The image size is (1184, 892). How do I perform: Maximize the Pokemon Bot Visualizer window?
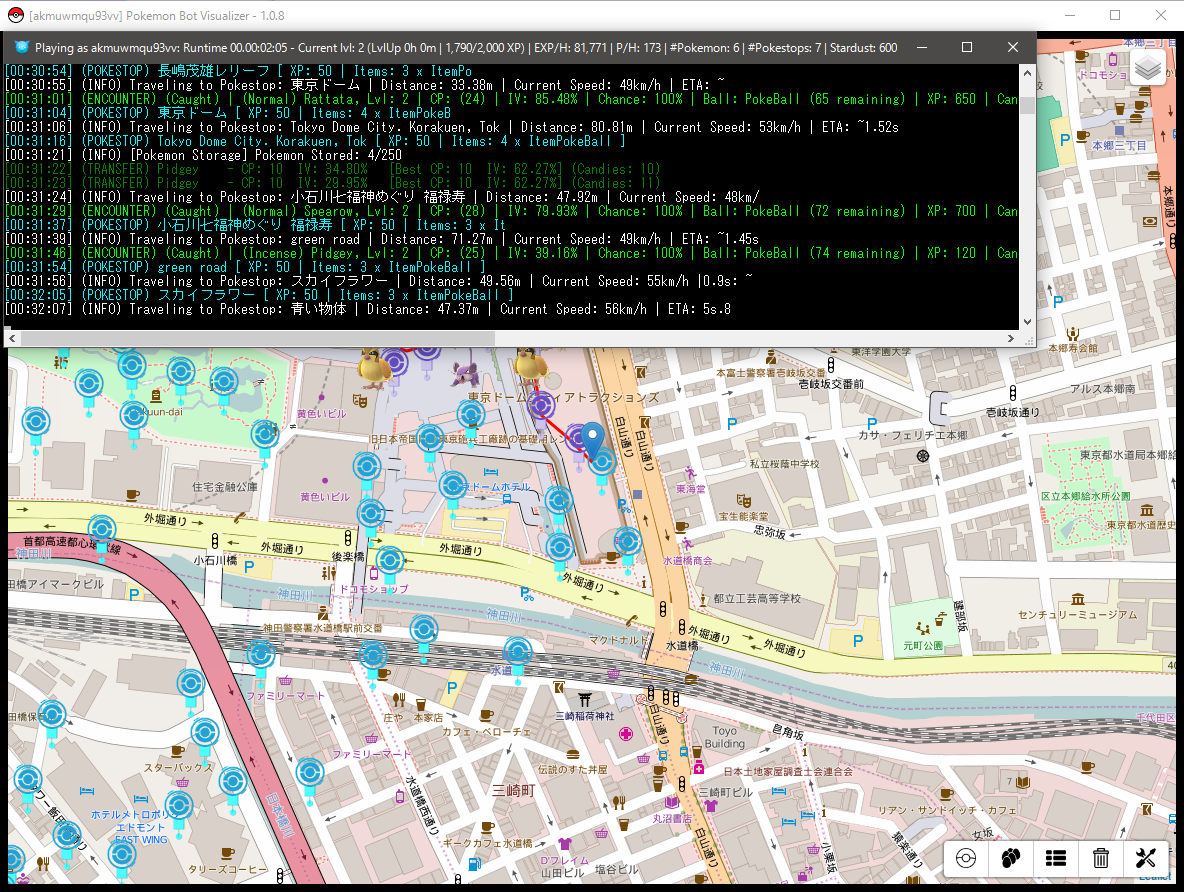tap(1115, 15)
